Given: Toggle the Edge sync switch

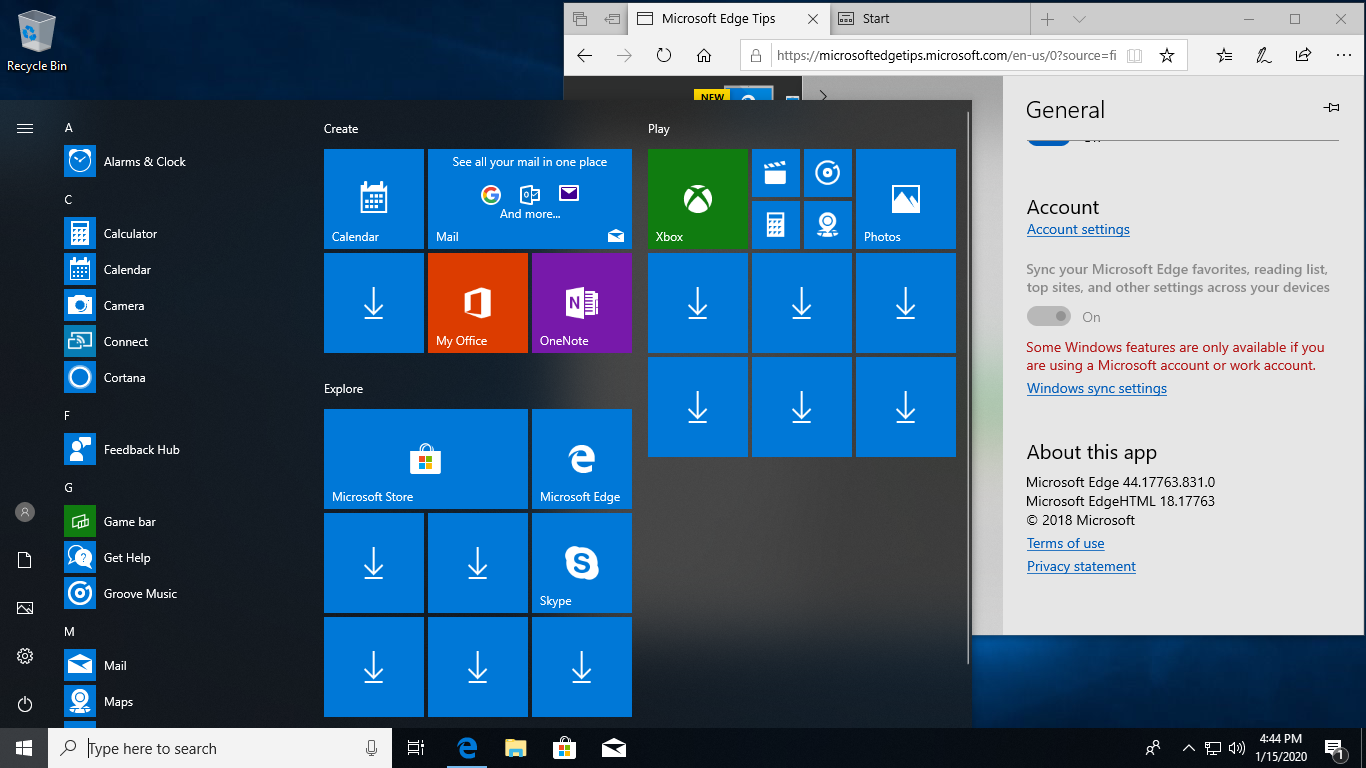Looking at the screenshot, I should [1049, 317].
